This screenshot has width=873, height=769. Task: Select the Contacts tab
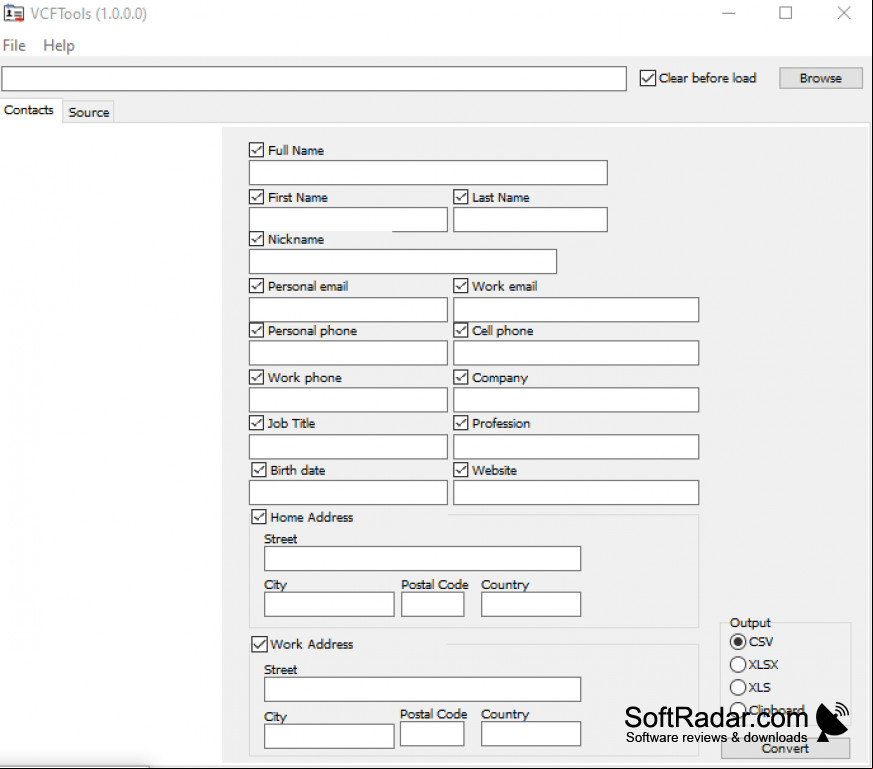29,110
